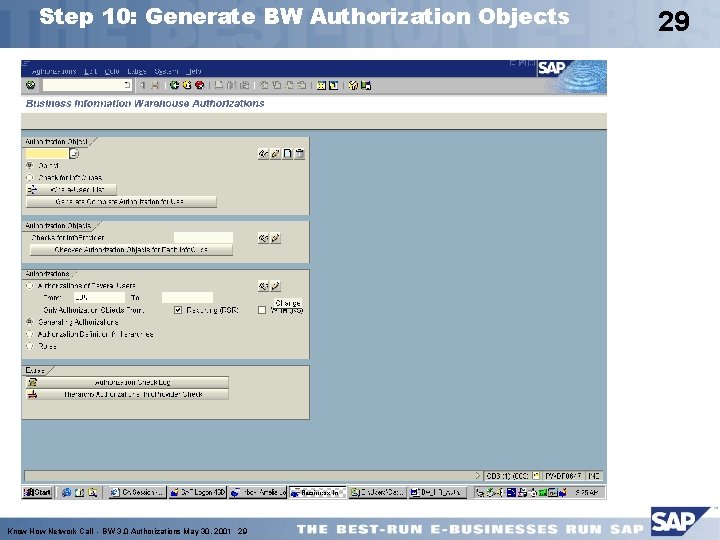Click the To user input field

coord(187,298)
